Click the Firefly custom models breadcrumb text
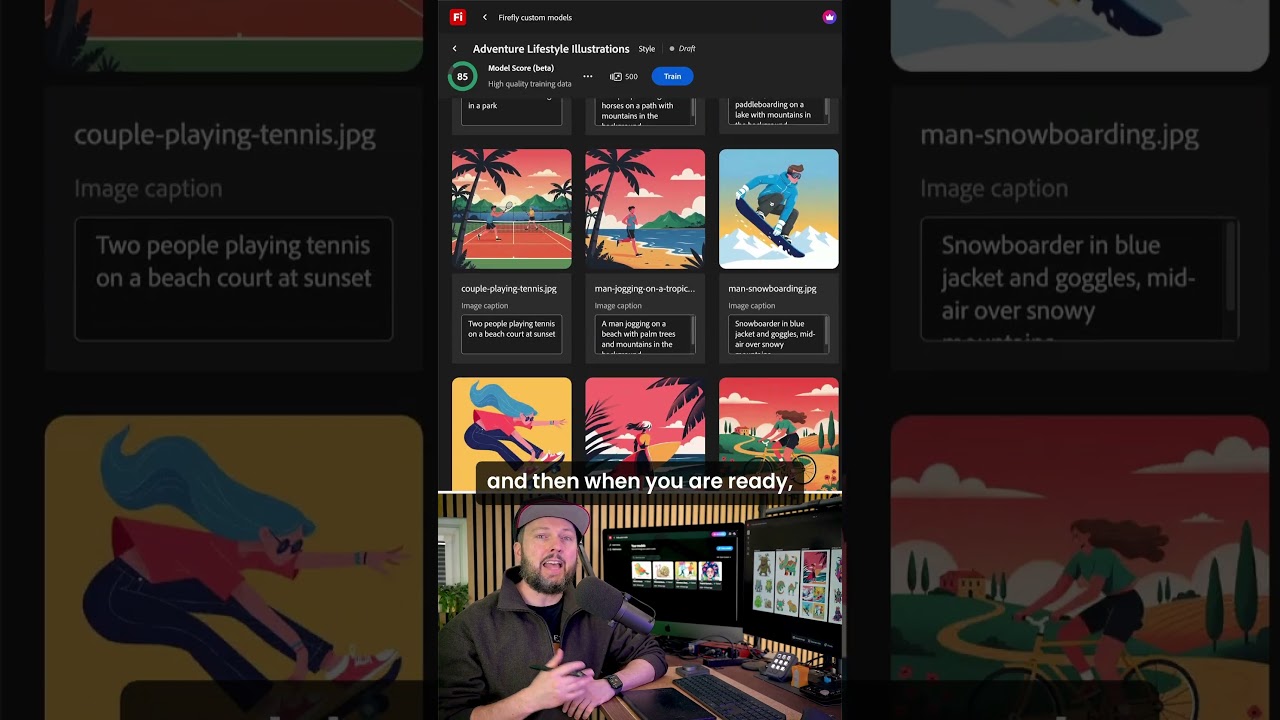This screenshot has width=1280, height=720. tap(535, 17)
